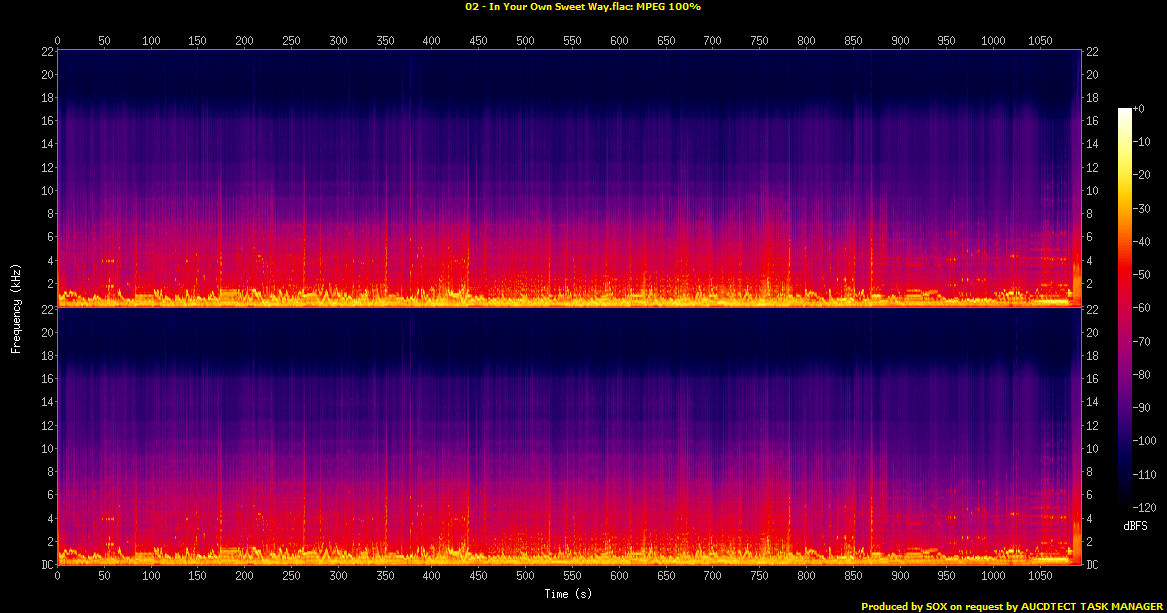This screenshot has height=613, width=1167.
Task: Click the +0 label on the dBFS scale
Action: (1139, 108)
